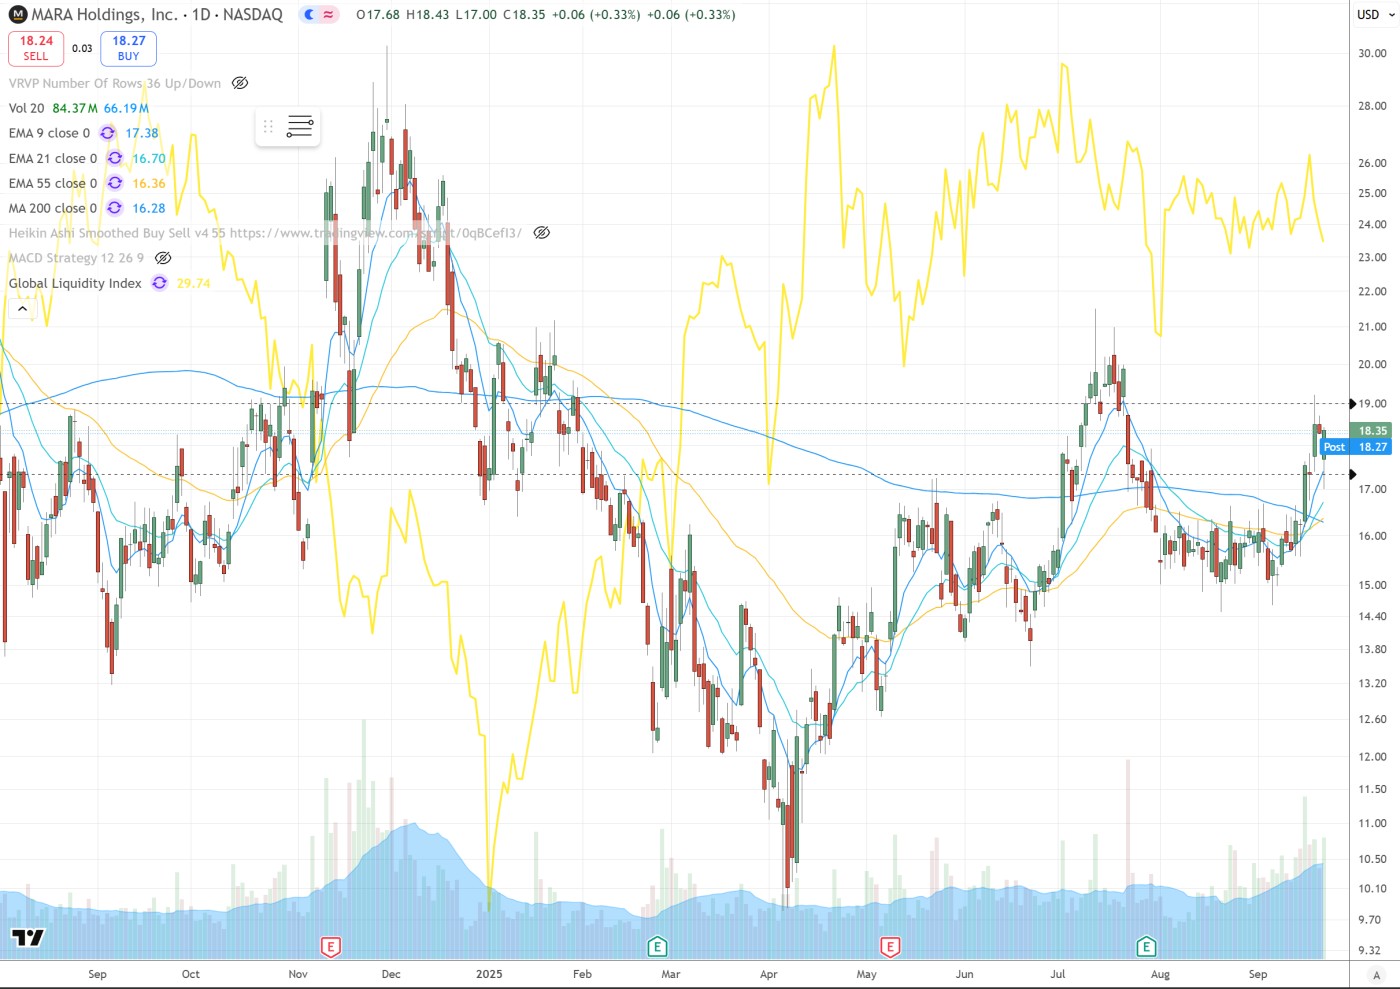Unhide the MACD Strategy indicator

[x=163, y=258]
